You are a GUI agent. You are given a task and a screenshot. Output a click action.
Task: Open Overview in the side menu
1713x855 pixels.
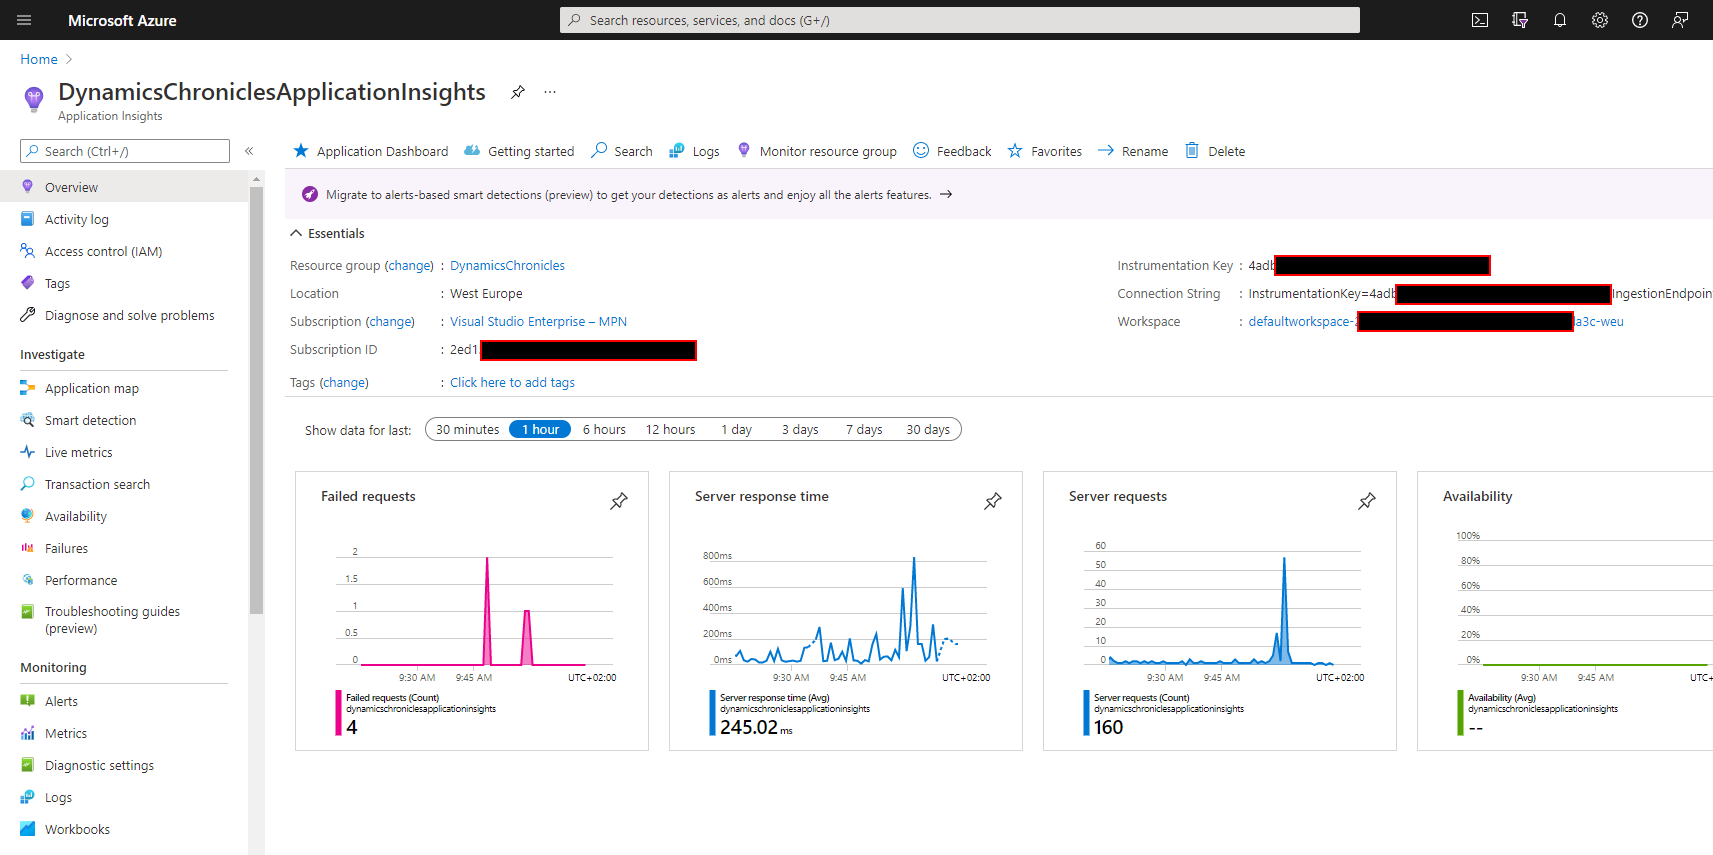[x=124, y=187]
